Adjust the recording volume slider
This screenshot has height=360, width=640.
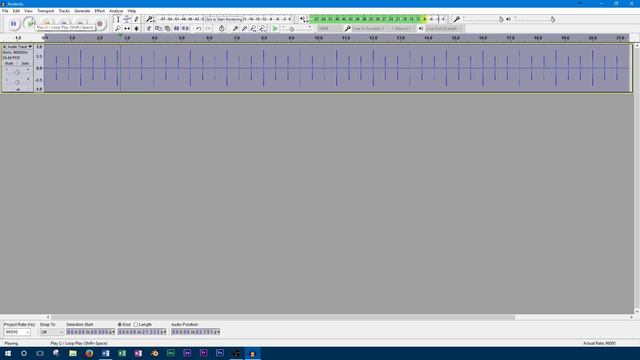click(x=484, y=19)
